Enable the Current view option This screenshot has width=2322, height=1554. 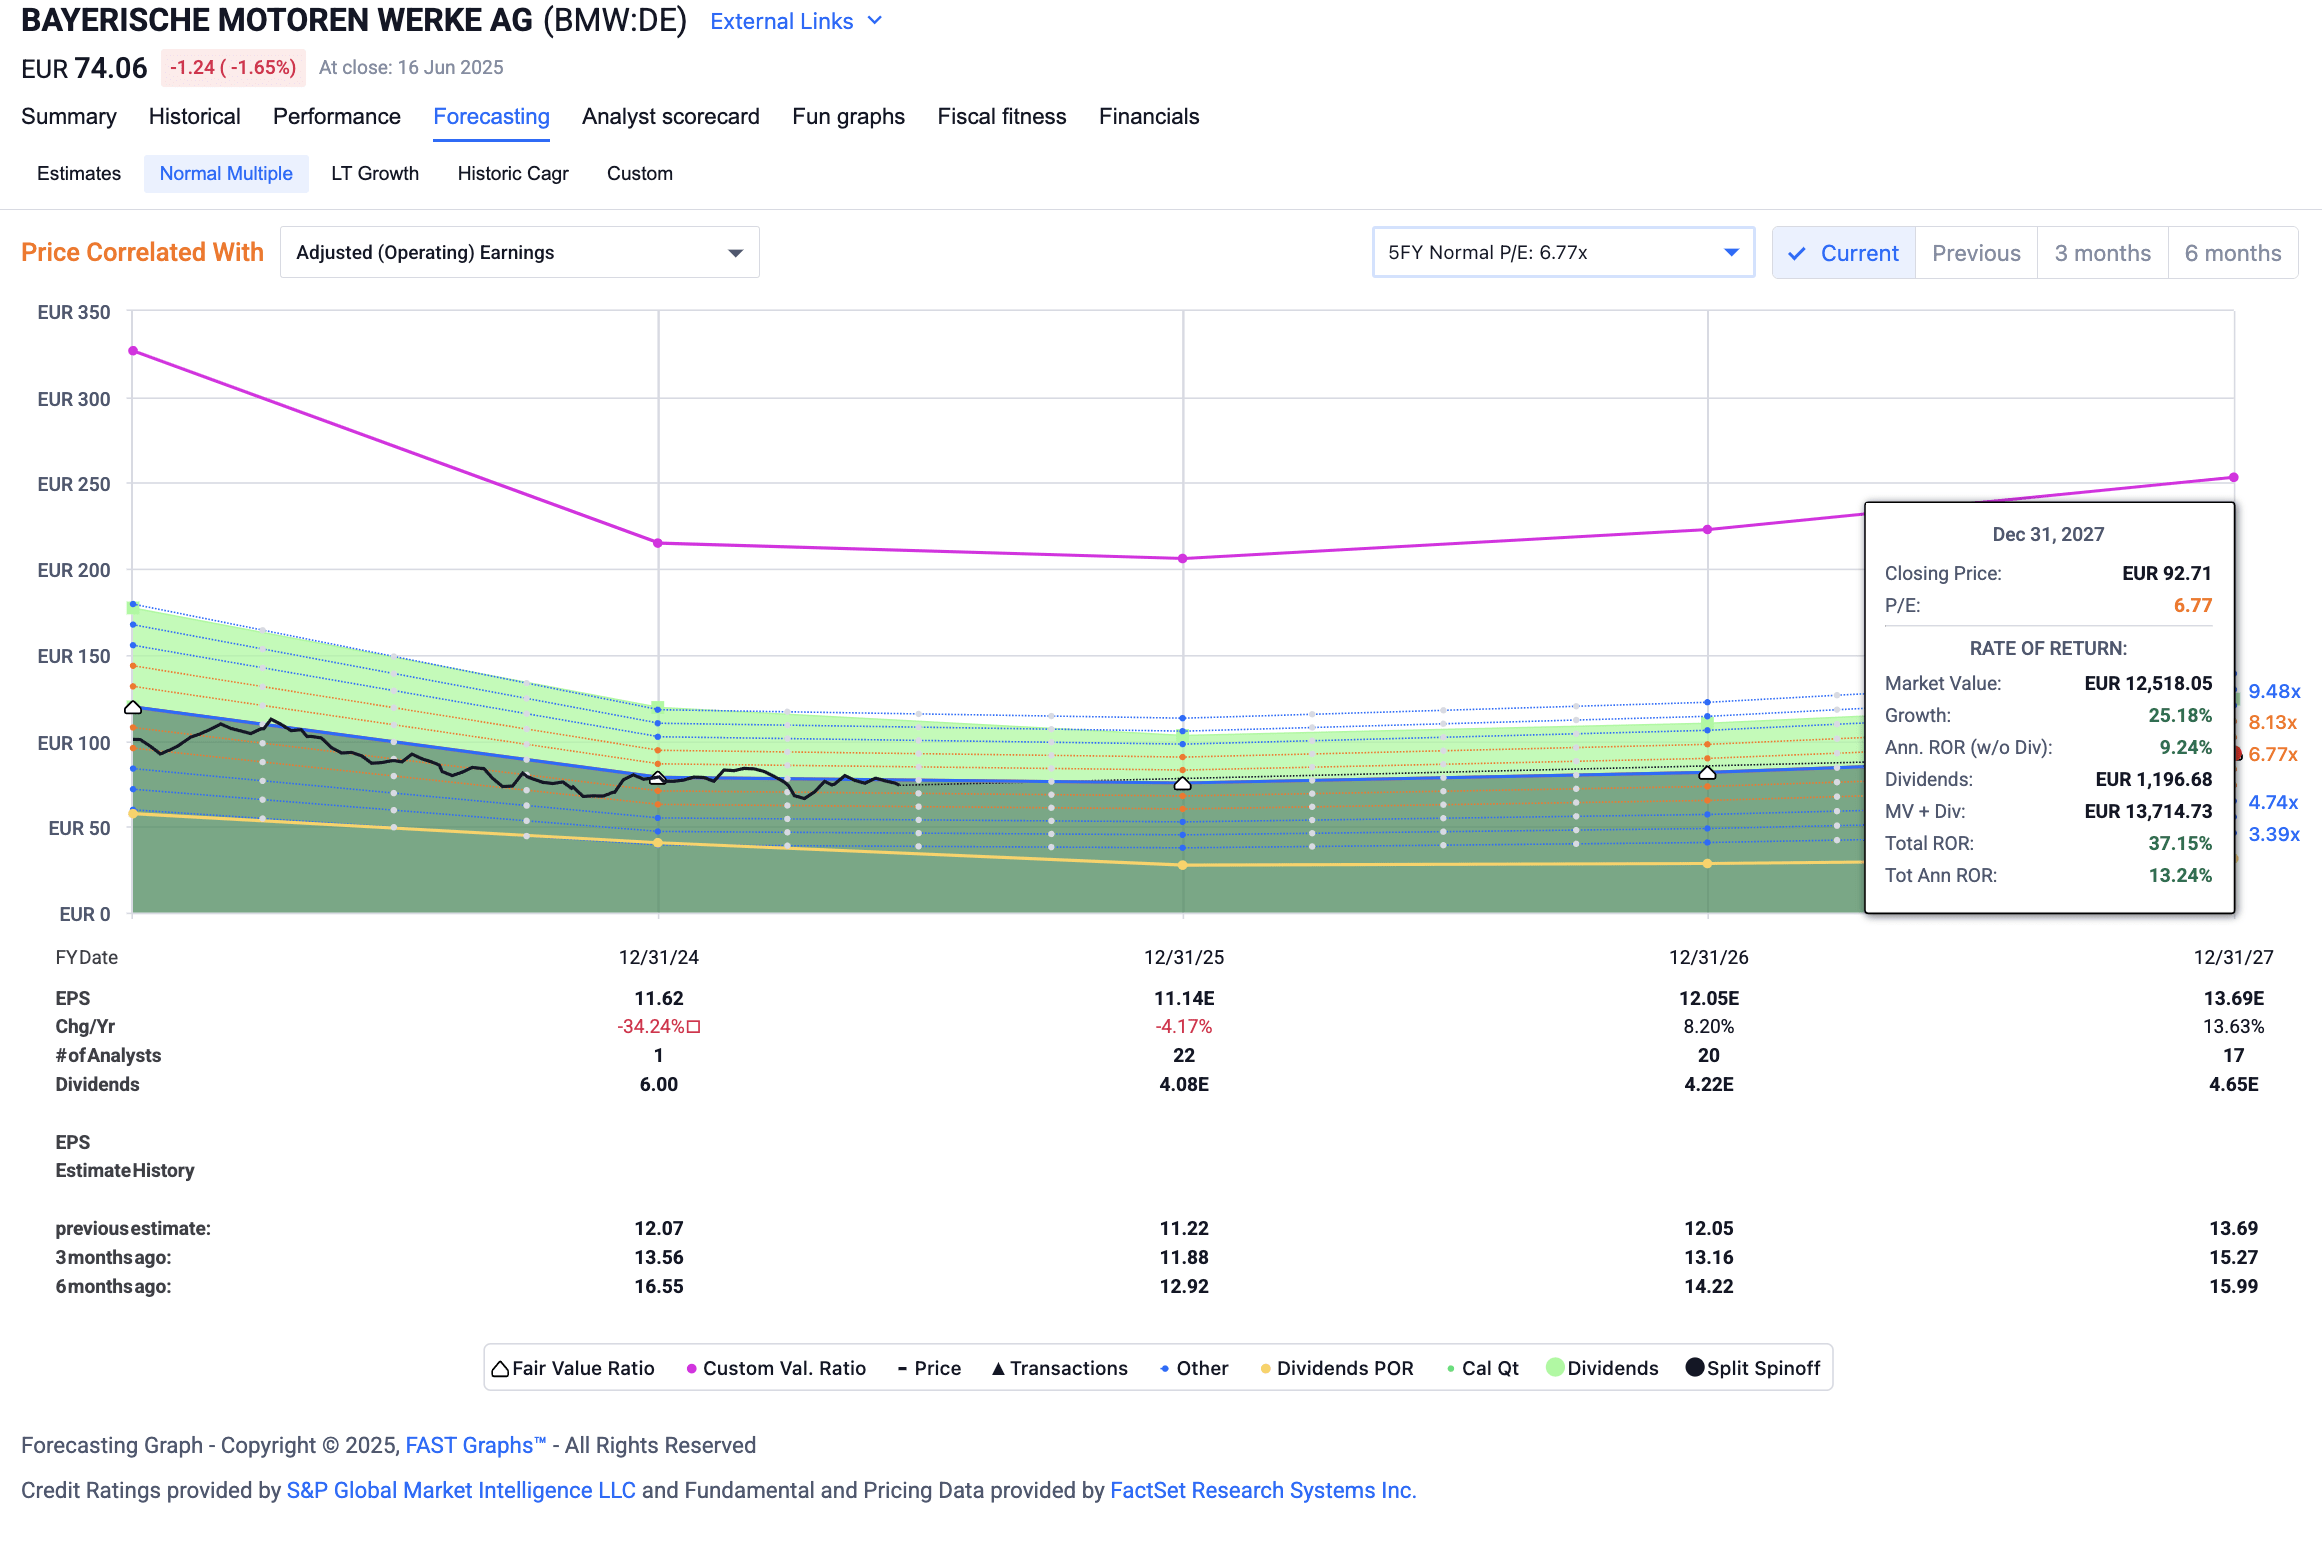click(1843, 252)
